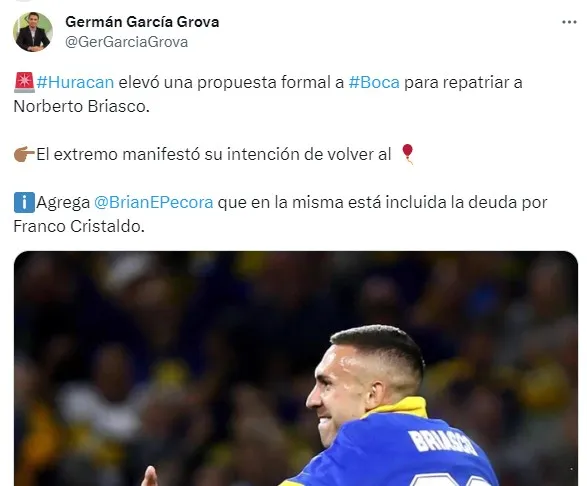Click the phrase 'incluida la deuda por'
This screenshot has height=486, width=587.
pyautogui.click(x=466, y=203)
